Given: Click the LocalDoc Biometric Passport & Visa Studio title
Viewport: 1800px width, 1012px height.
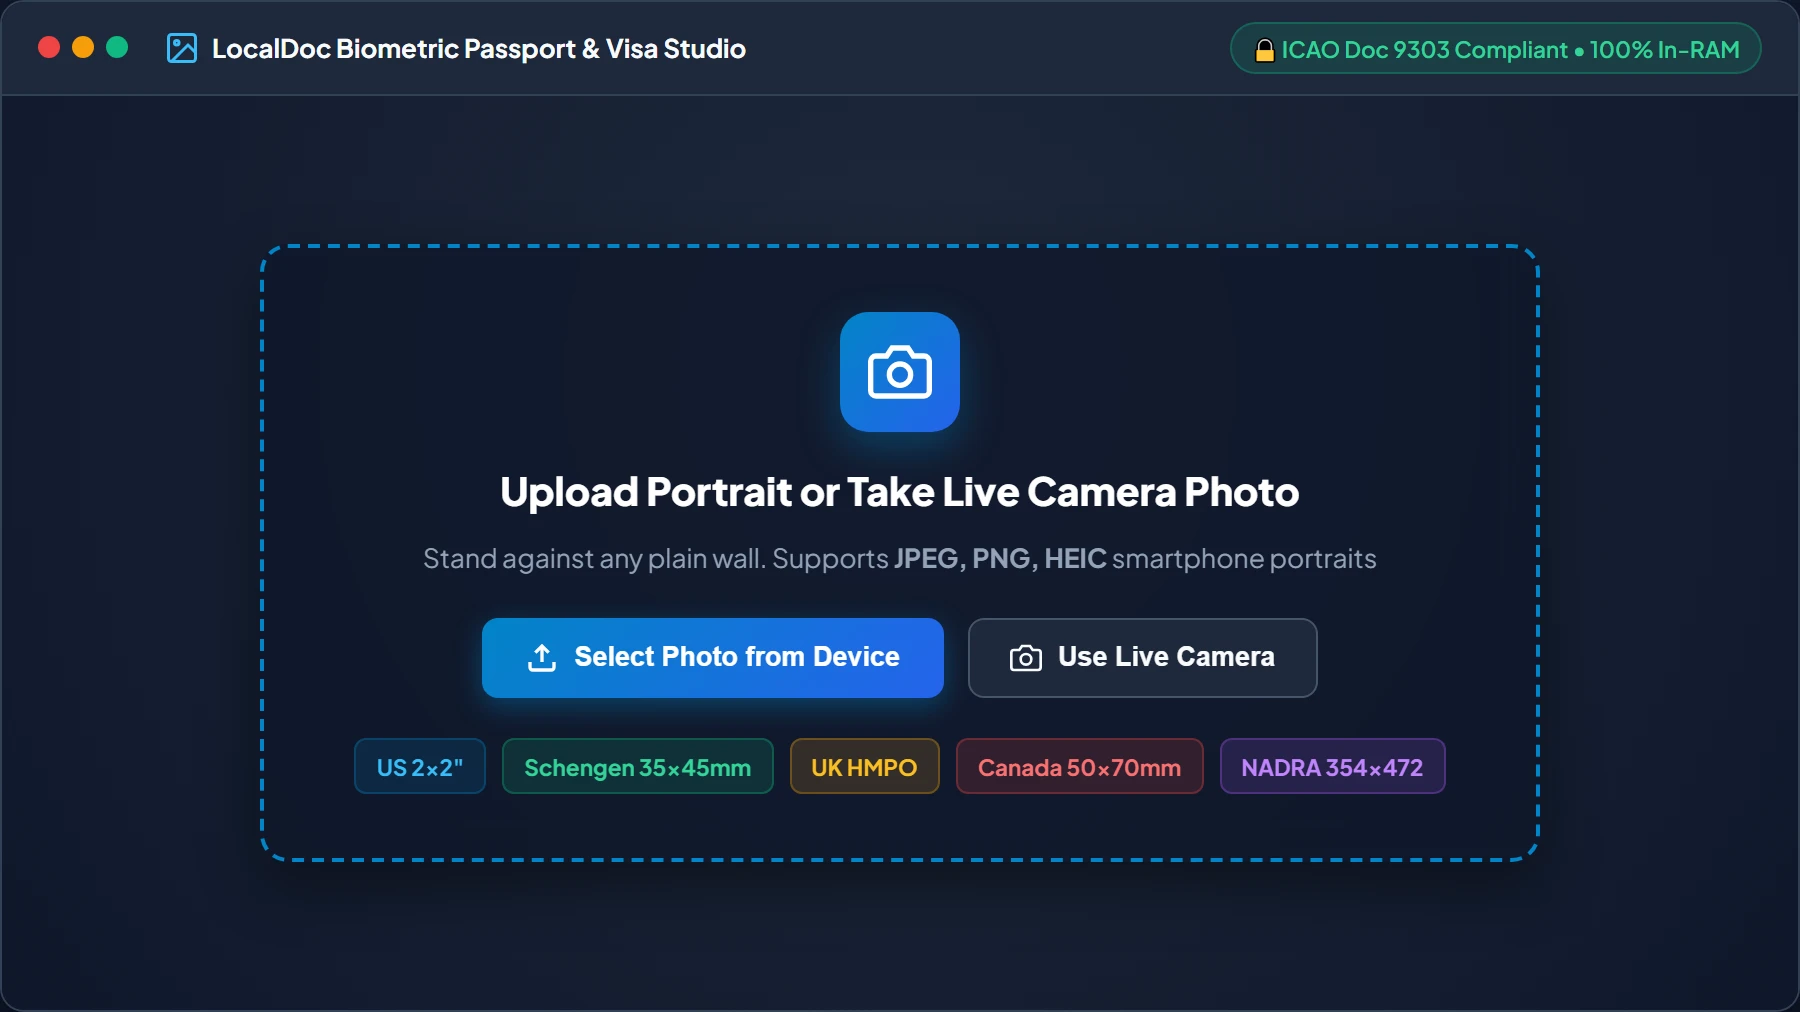Looking at the screenshot, I should coord(479,49).
